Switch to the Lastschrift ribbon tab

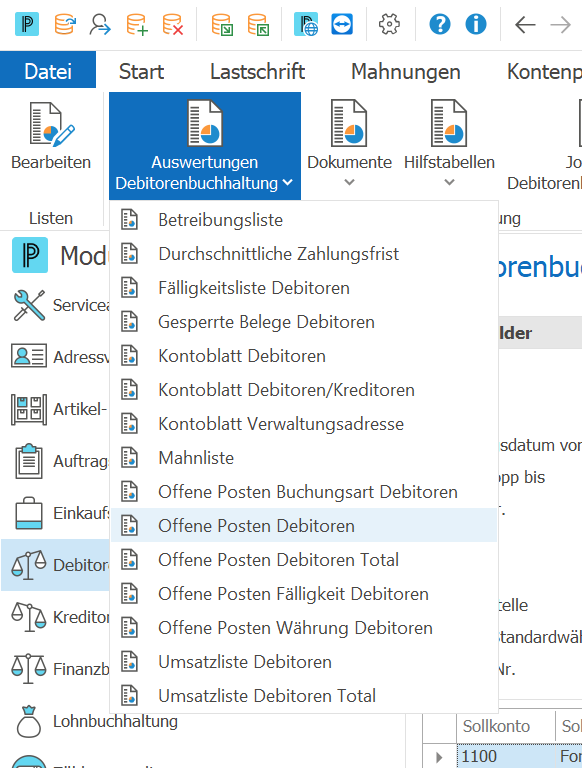257,72
